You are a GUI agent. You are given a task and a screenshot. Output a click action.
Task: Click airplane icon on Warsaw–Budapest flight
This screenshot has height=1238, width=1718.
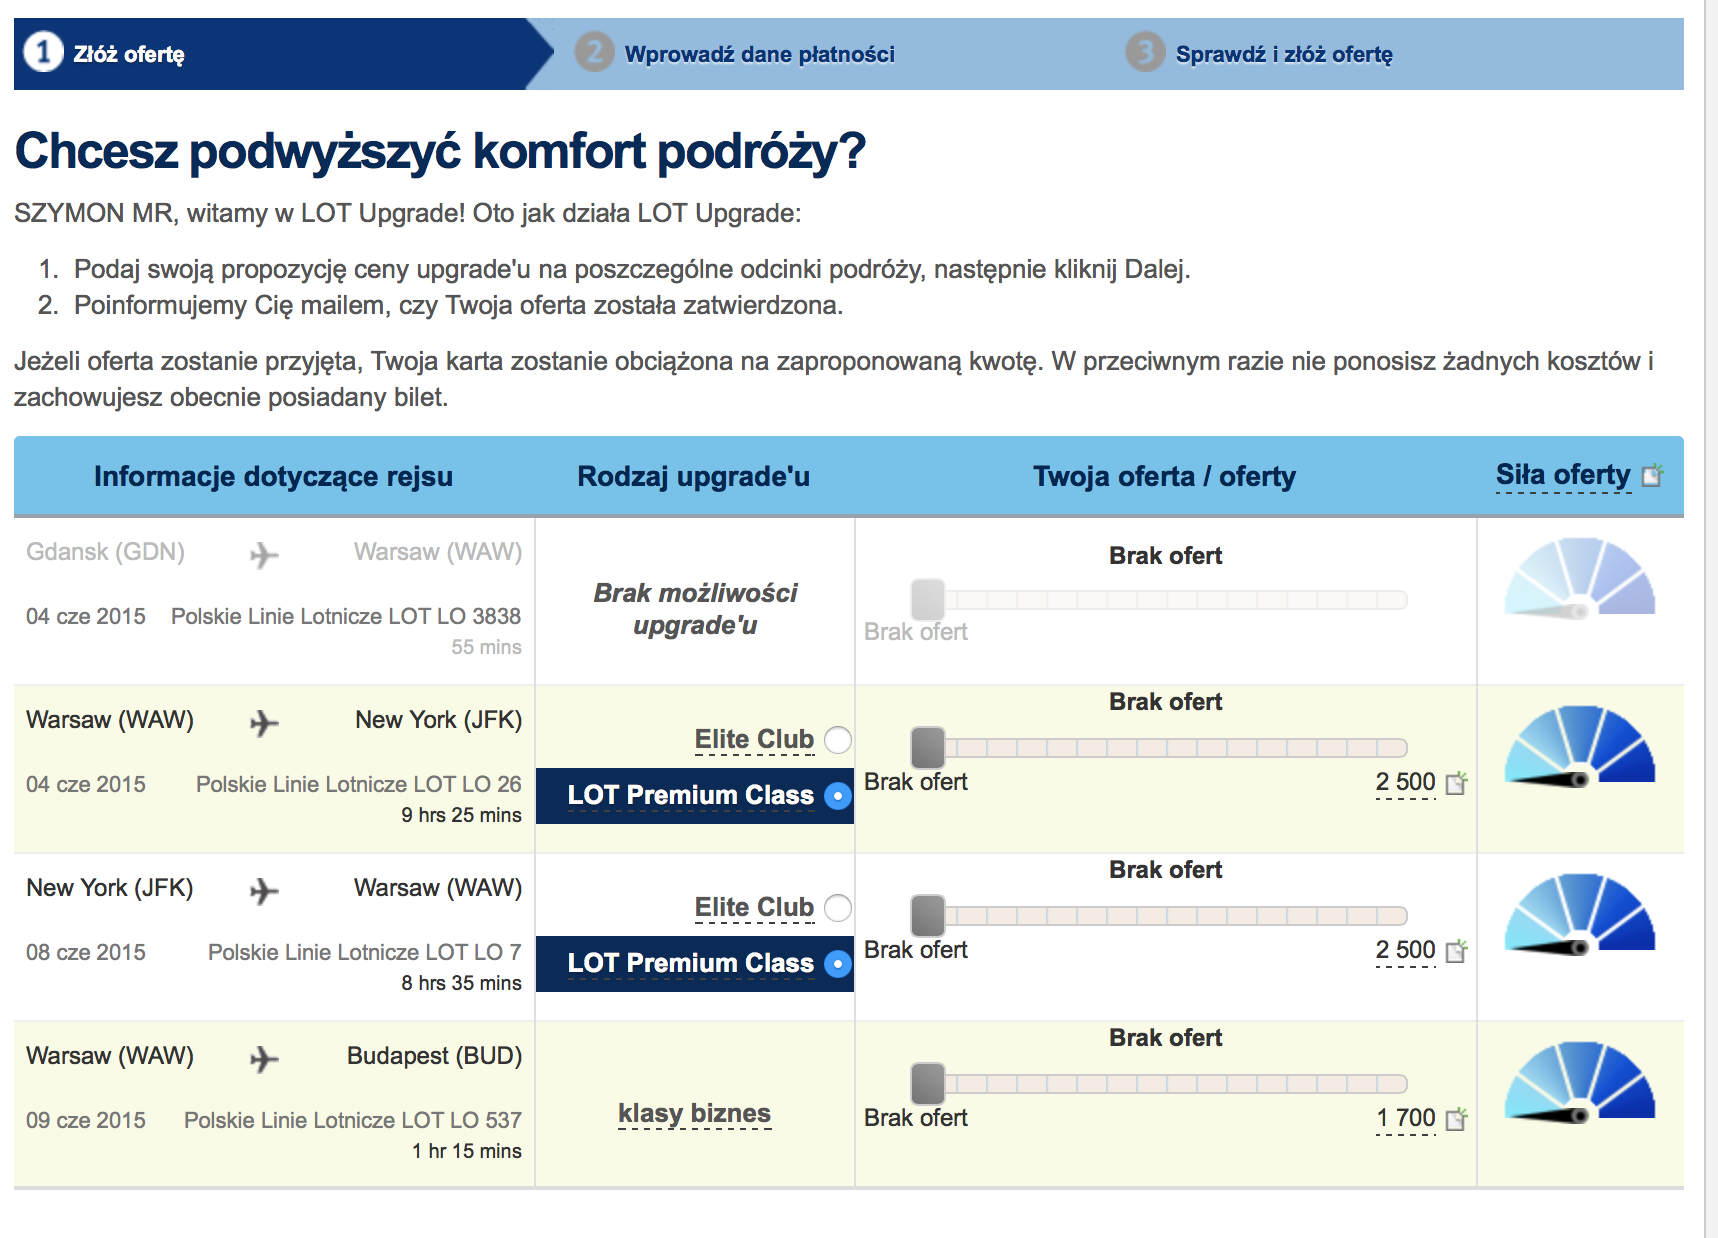pos(264,1058)
